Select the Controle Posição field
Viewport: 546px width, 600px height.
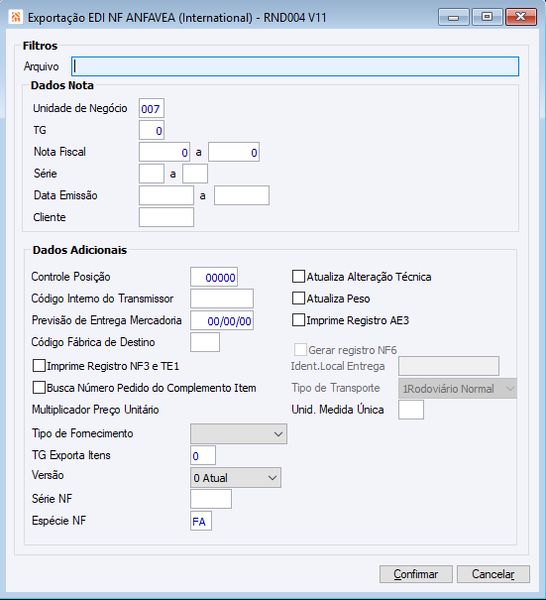tap(214, 277)
